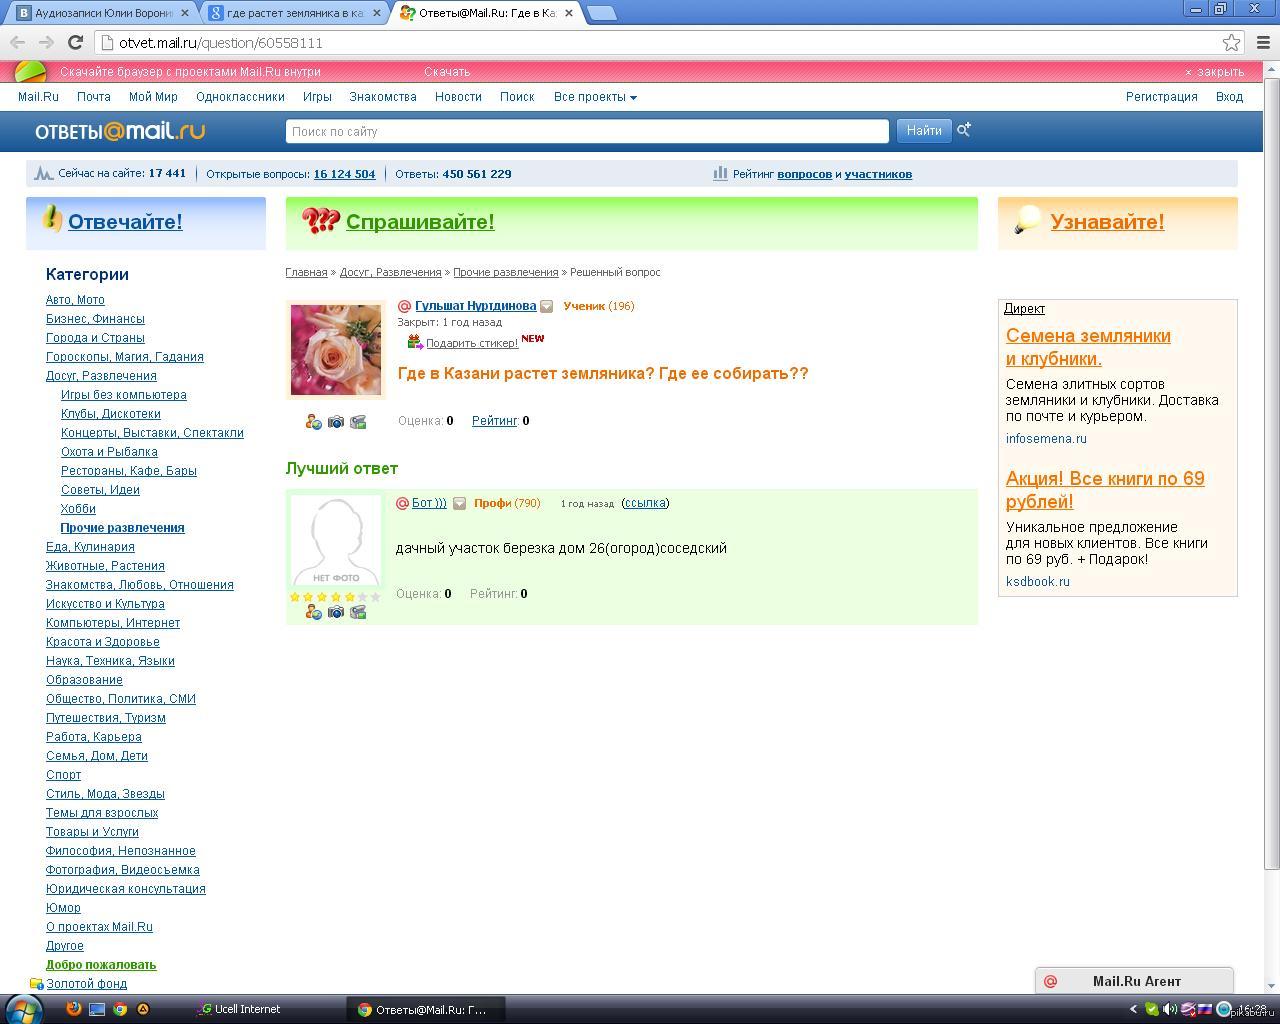Open the Chrome wrench menu icon
The height and width of the screenshot is (1024, 1280).
[x=1263, y=43]
